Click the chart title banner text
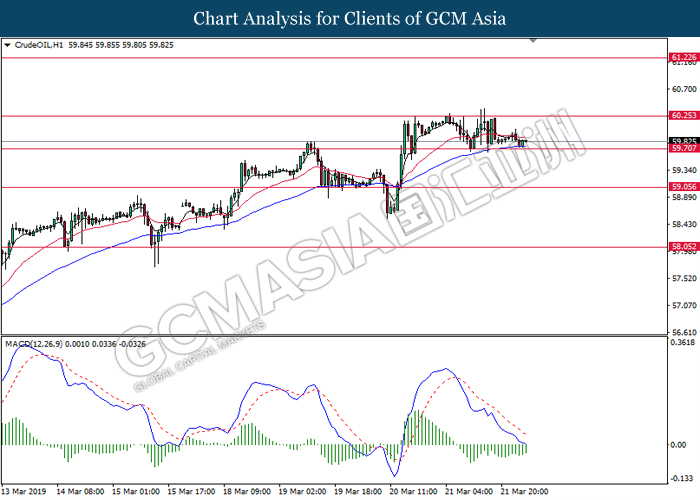 tap(350, 19)
